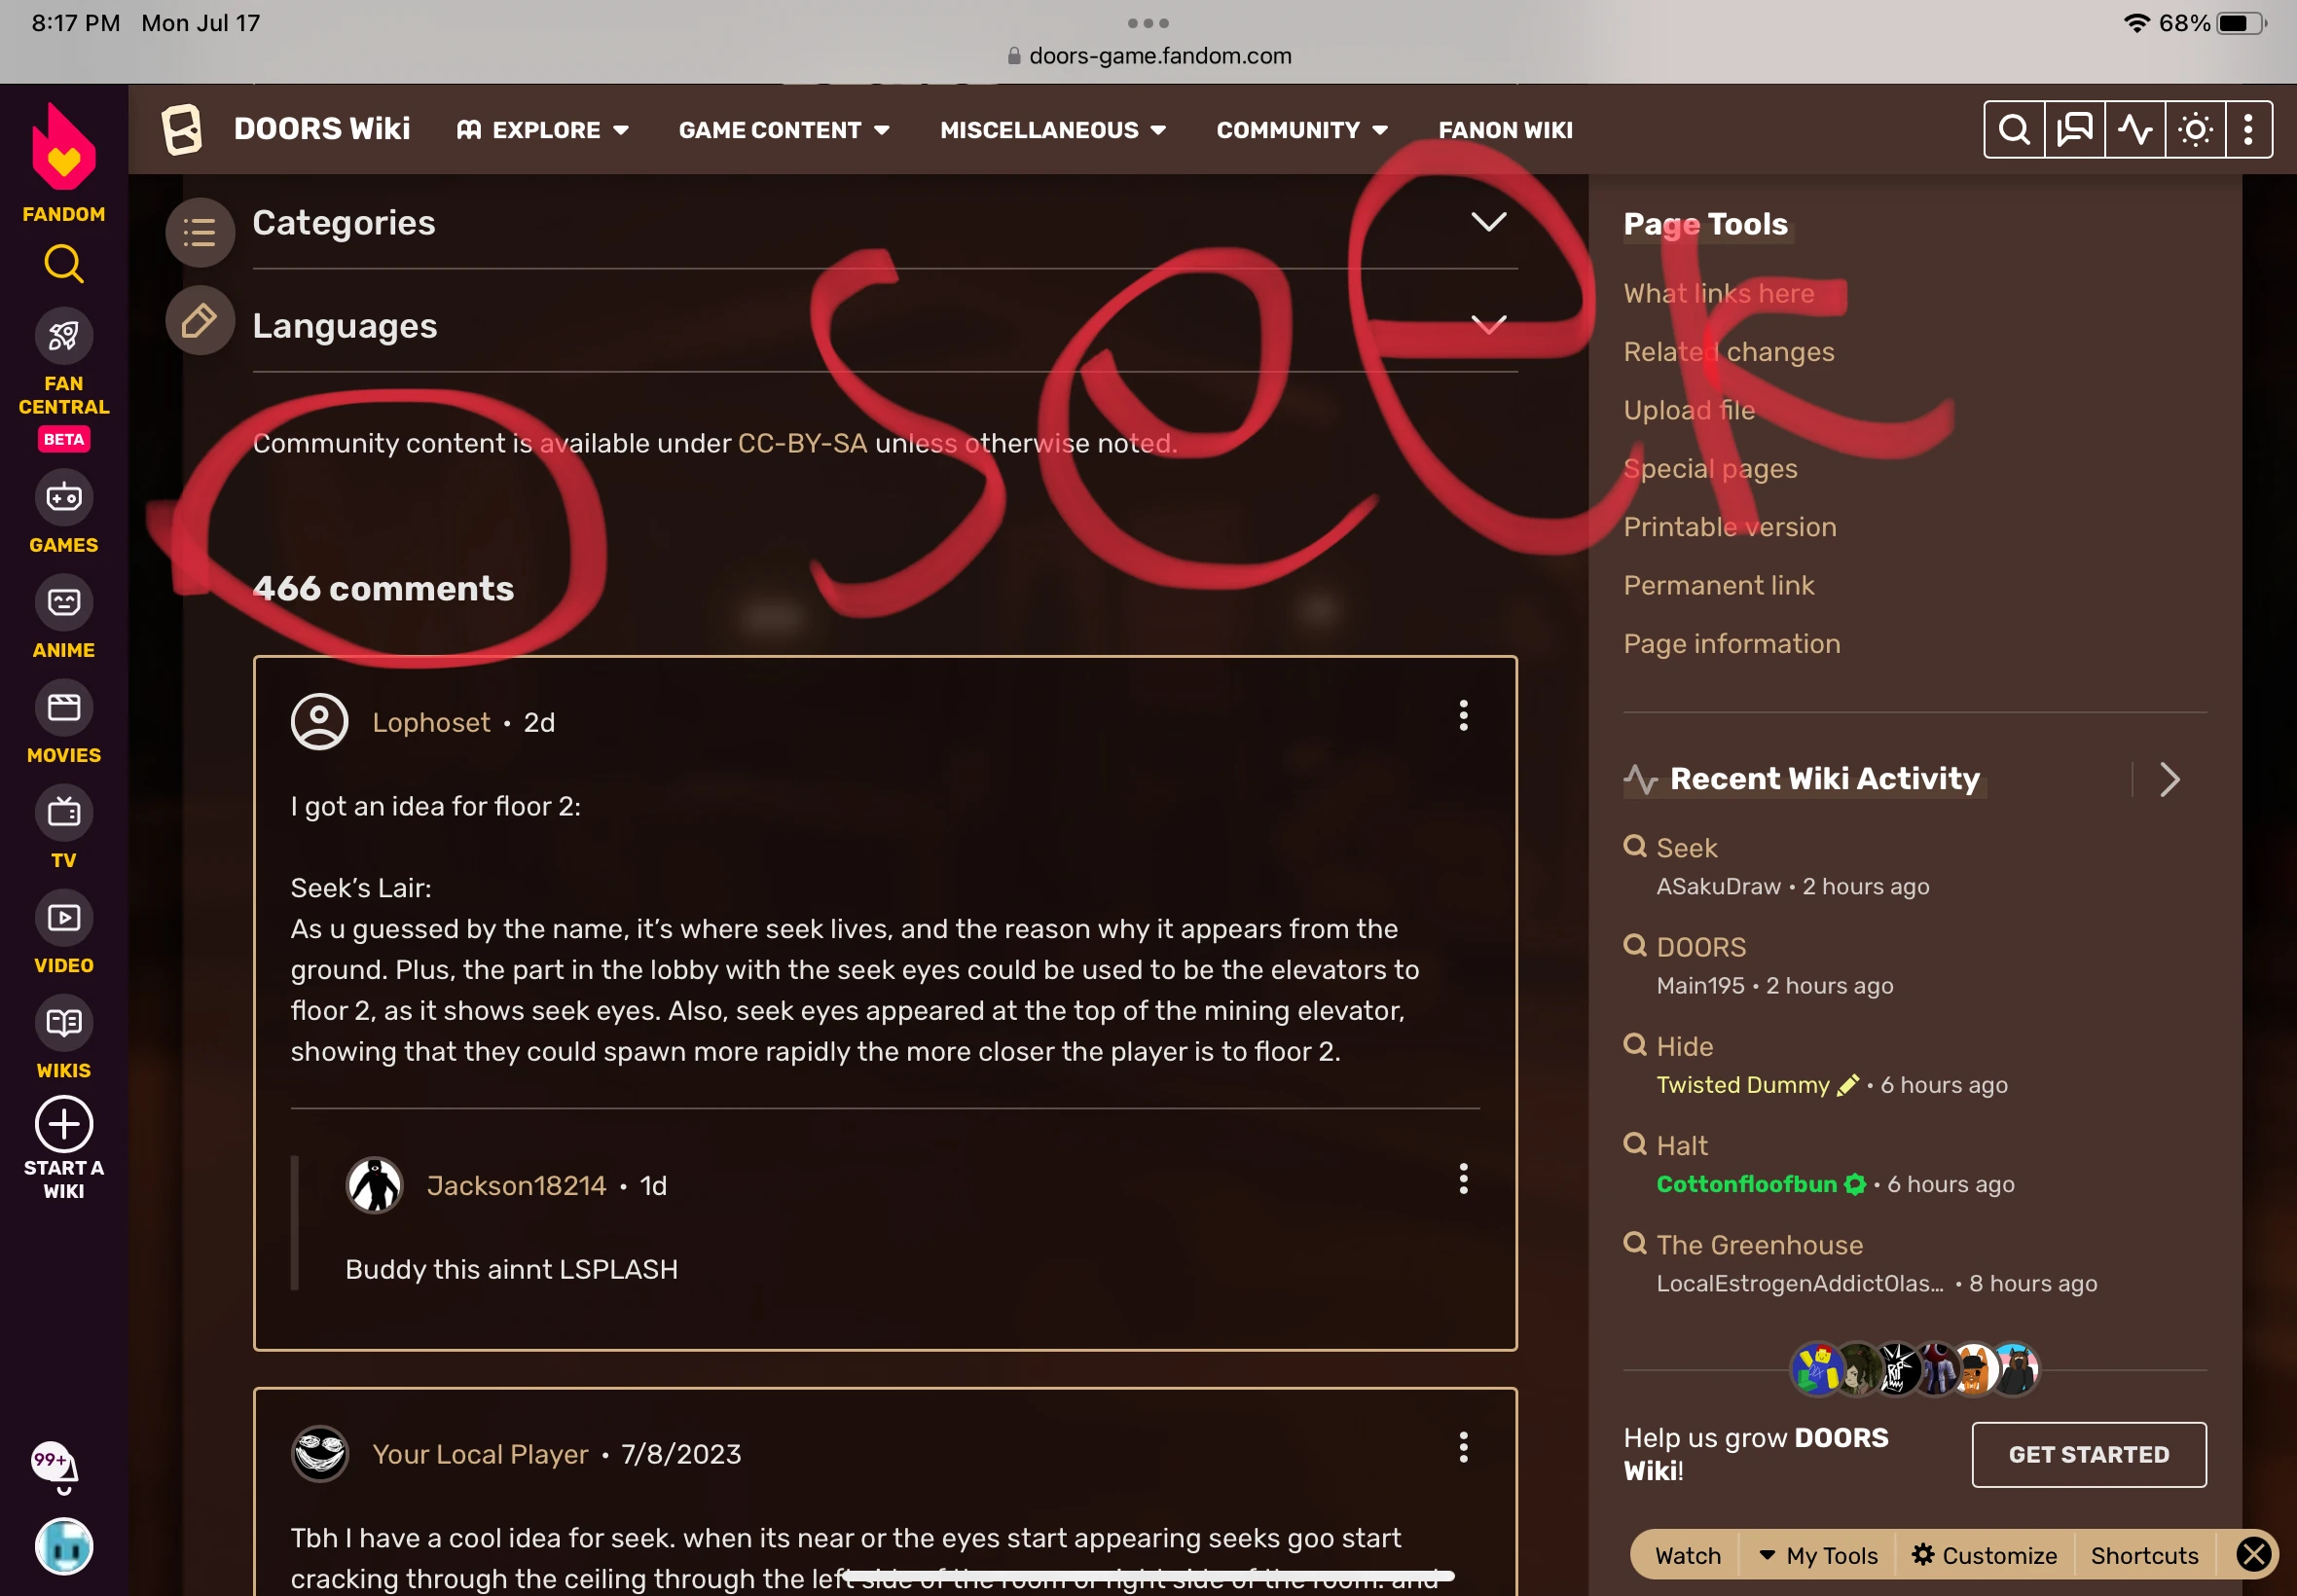This screenshot has height=1596, width=2297.
Task: Open the Community menu
Action: click(1301, 130)
